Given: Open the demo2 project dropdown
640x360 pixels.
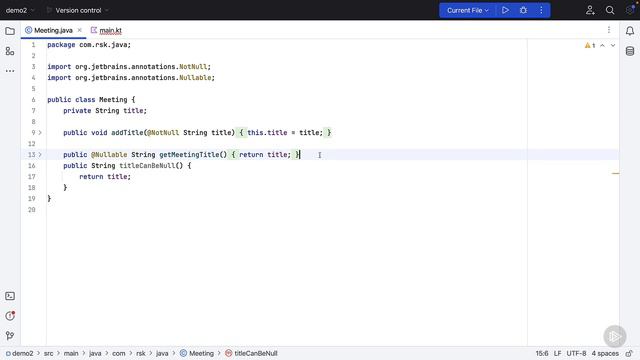Looking at the screenshot, I should click(x=20, y=10).
